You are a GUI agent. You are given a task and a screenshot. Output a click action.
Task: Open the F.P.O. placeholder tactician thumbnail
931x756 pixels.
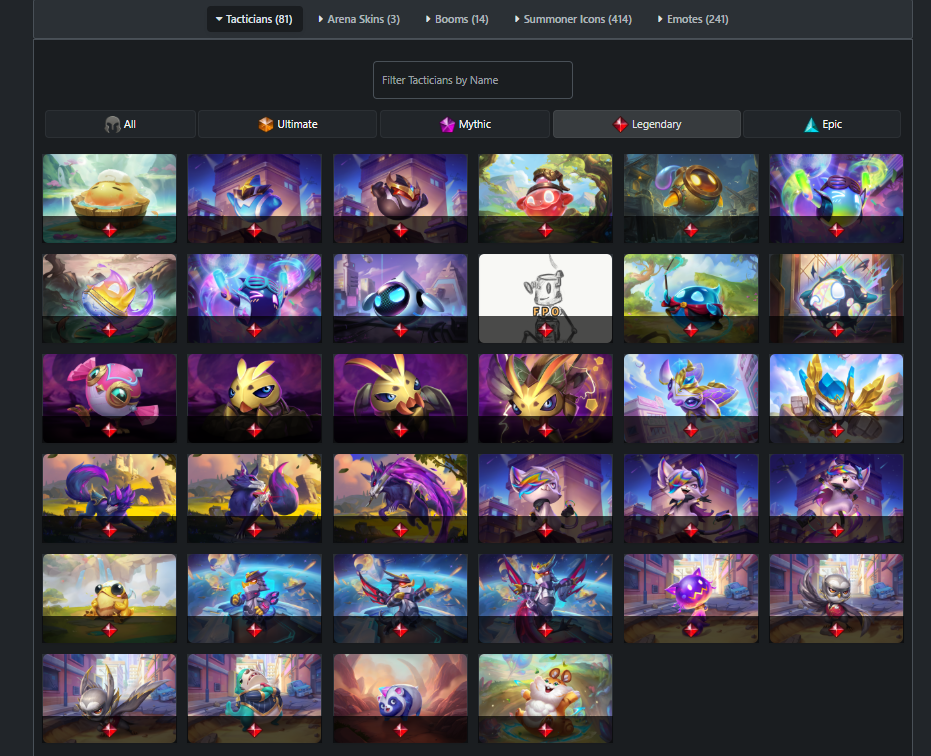coord(545,298)
